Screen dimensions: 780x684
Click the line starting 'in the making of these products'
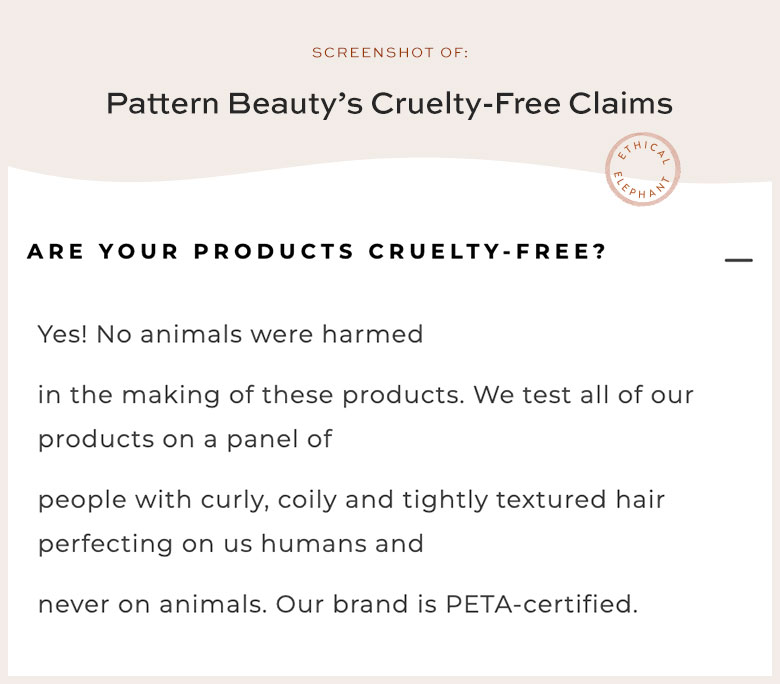366,395
